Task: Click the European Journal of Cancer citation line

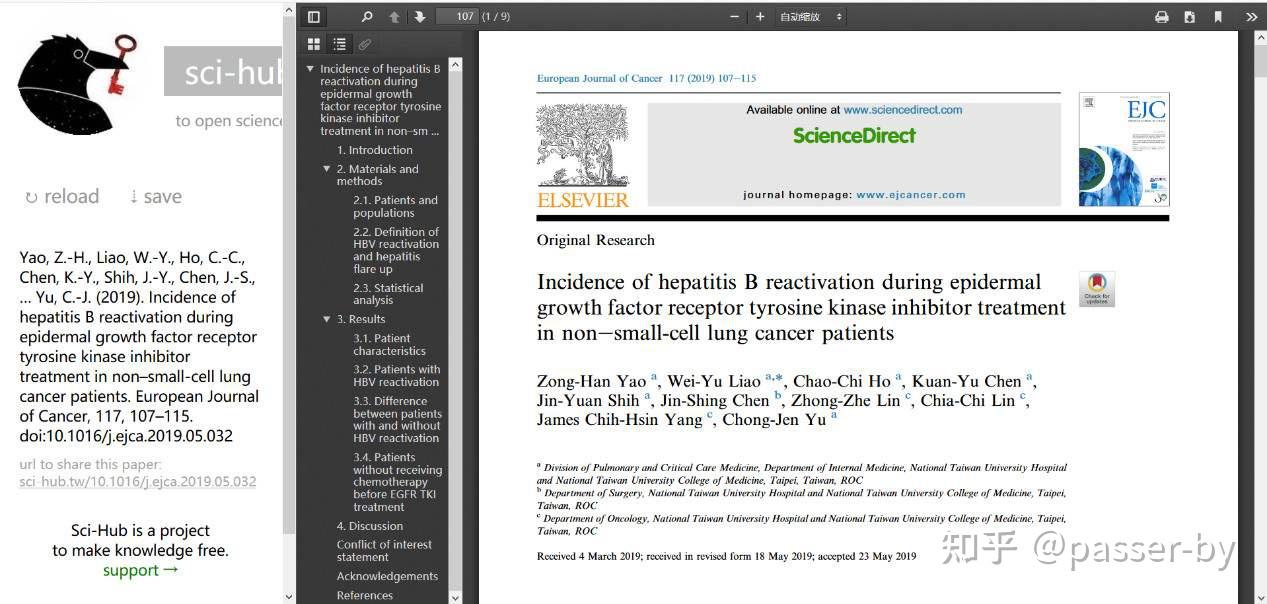Action: [646, 78]
